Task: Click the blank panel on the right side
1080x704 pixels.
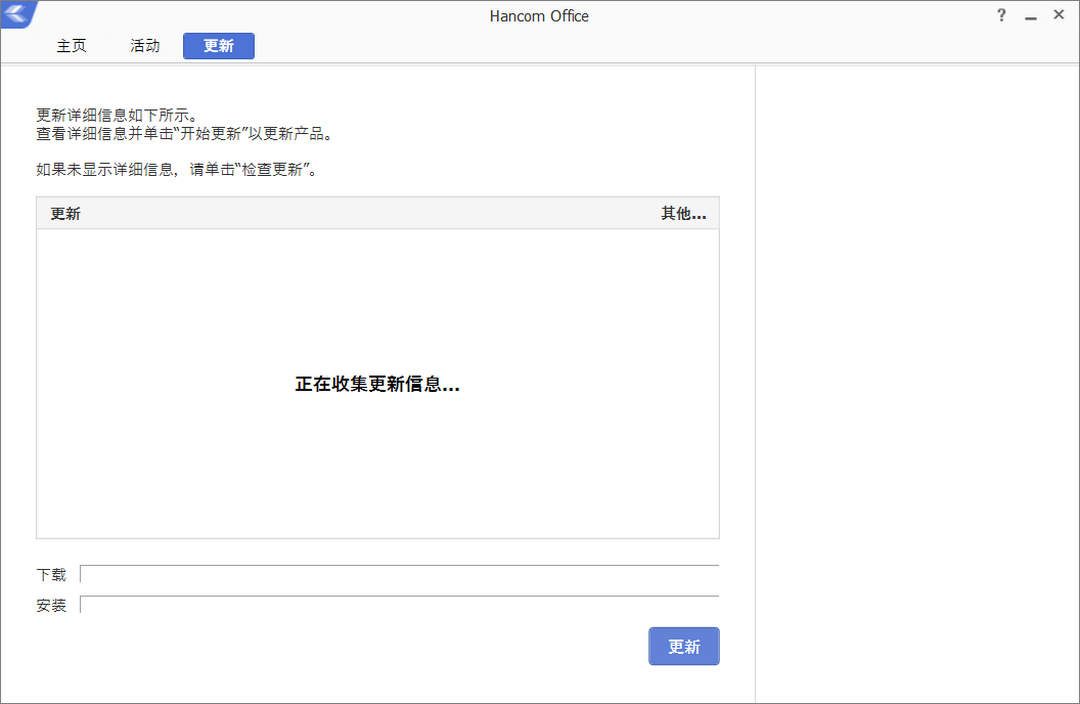Action: click(917, 380)
